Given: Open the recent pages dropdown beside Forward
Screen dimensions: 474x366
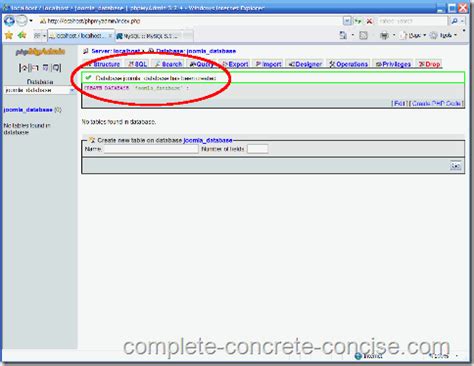Looking at the screenshot, I should point(31,21).
